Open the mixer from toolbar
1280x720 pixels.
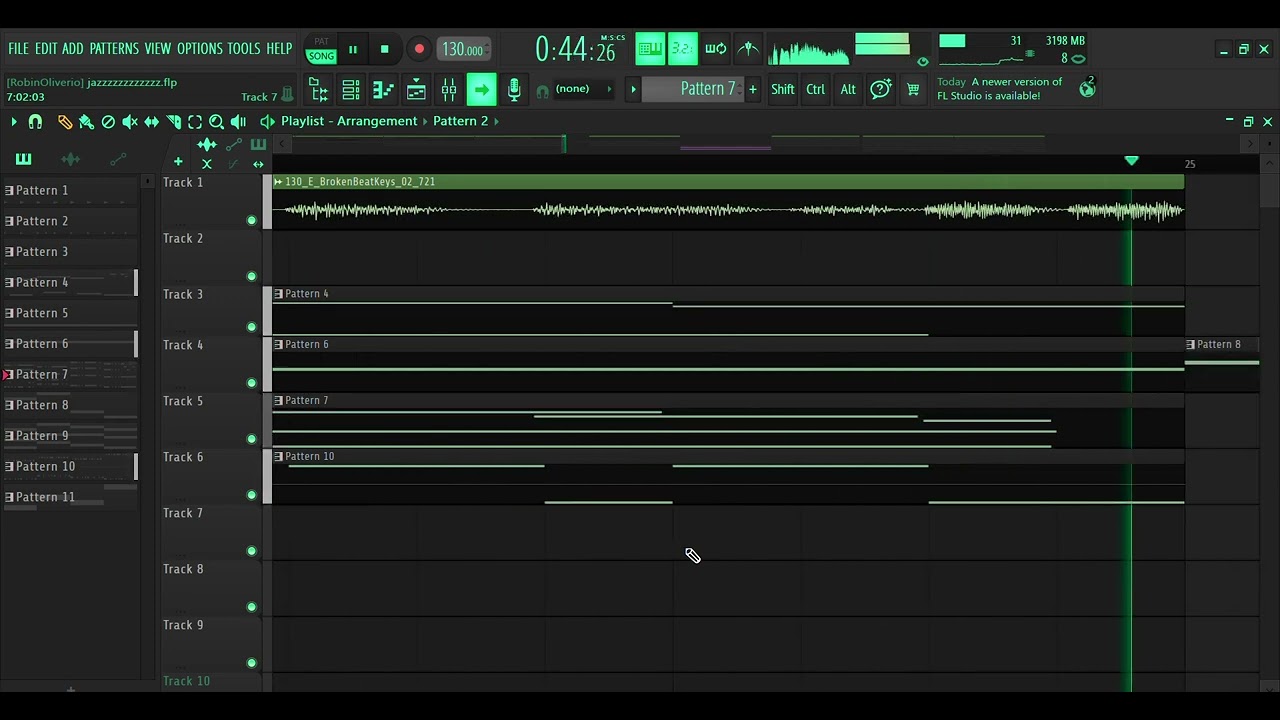(x=449, y=90)
